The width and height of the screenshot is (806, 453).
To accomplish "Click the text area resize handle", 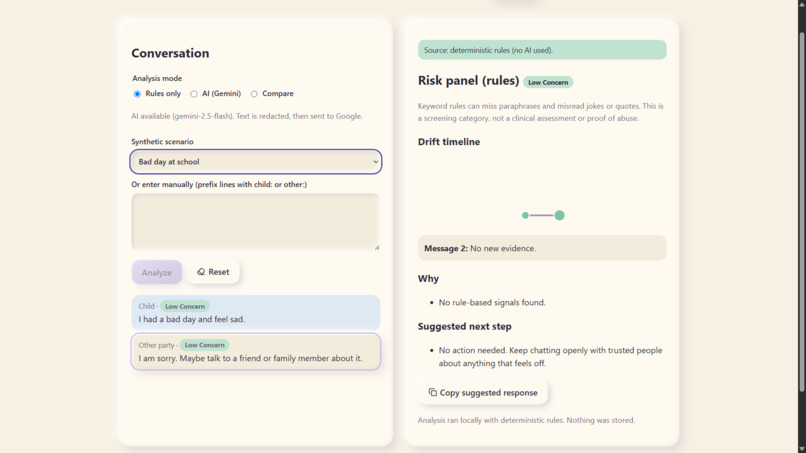I will click(x=377, y=247).
